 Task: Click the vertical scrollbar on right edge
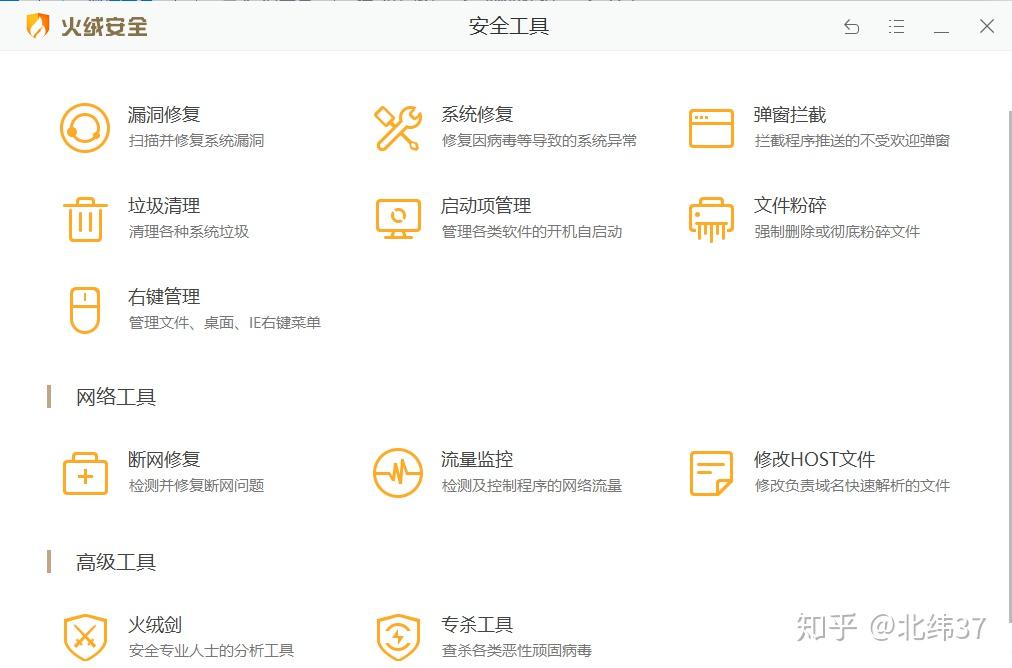point(1008,365)
